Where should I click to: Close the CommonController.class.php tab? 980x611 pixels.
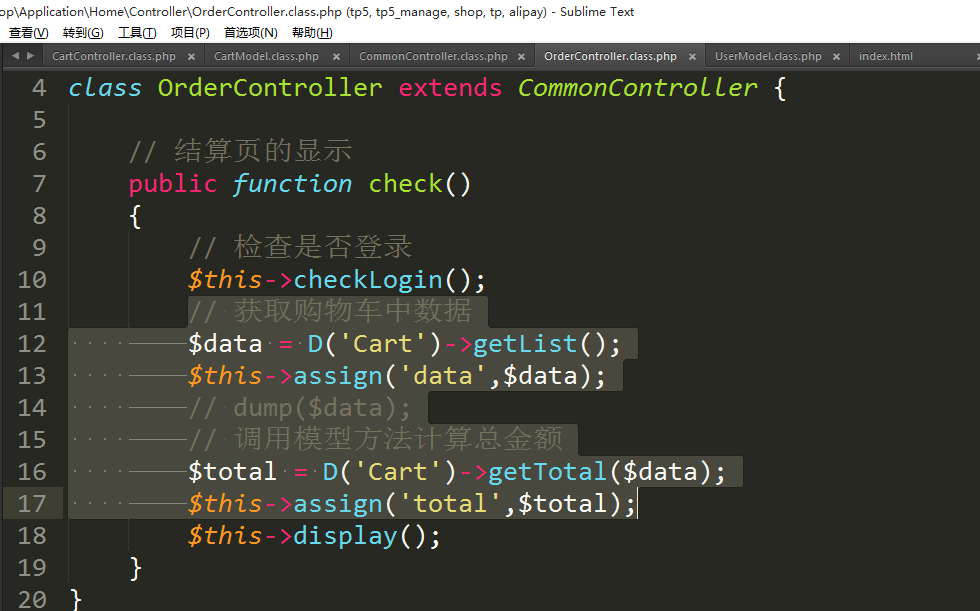click(523, 57)
